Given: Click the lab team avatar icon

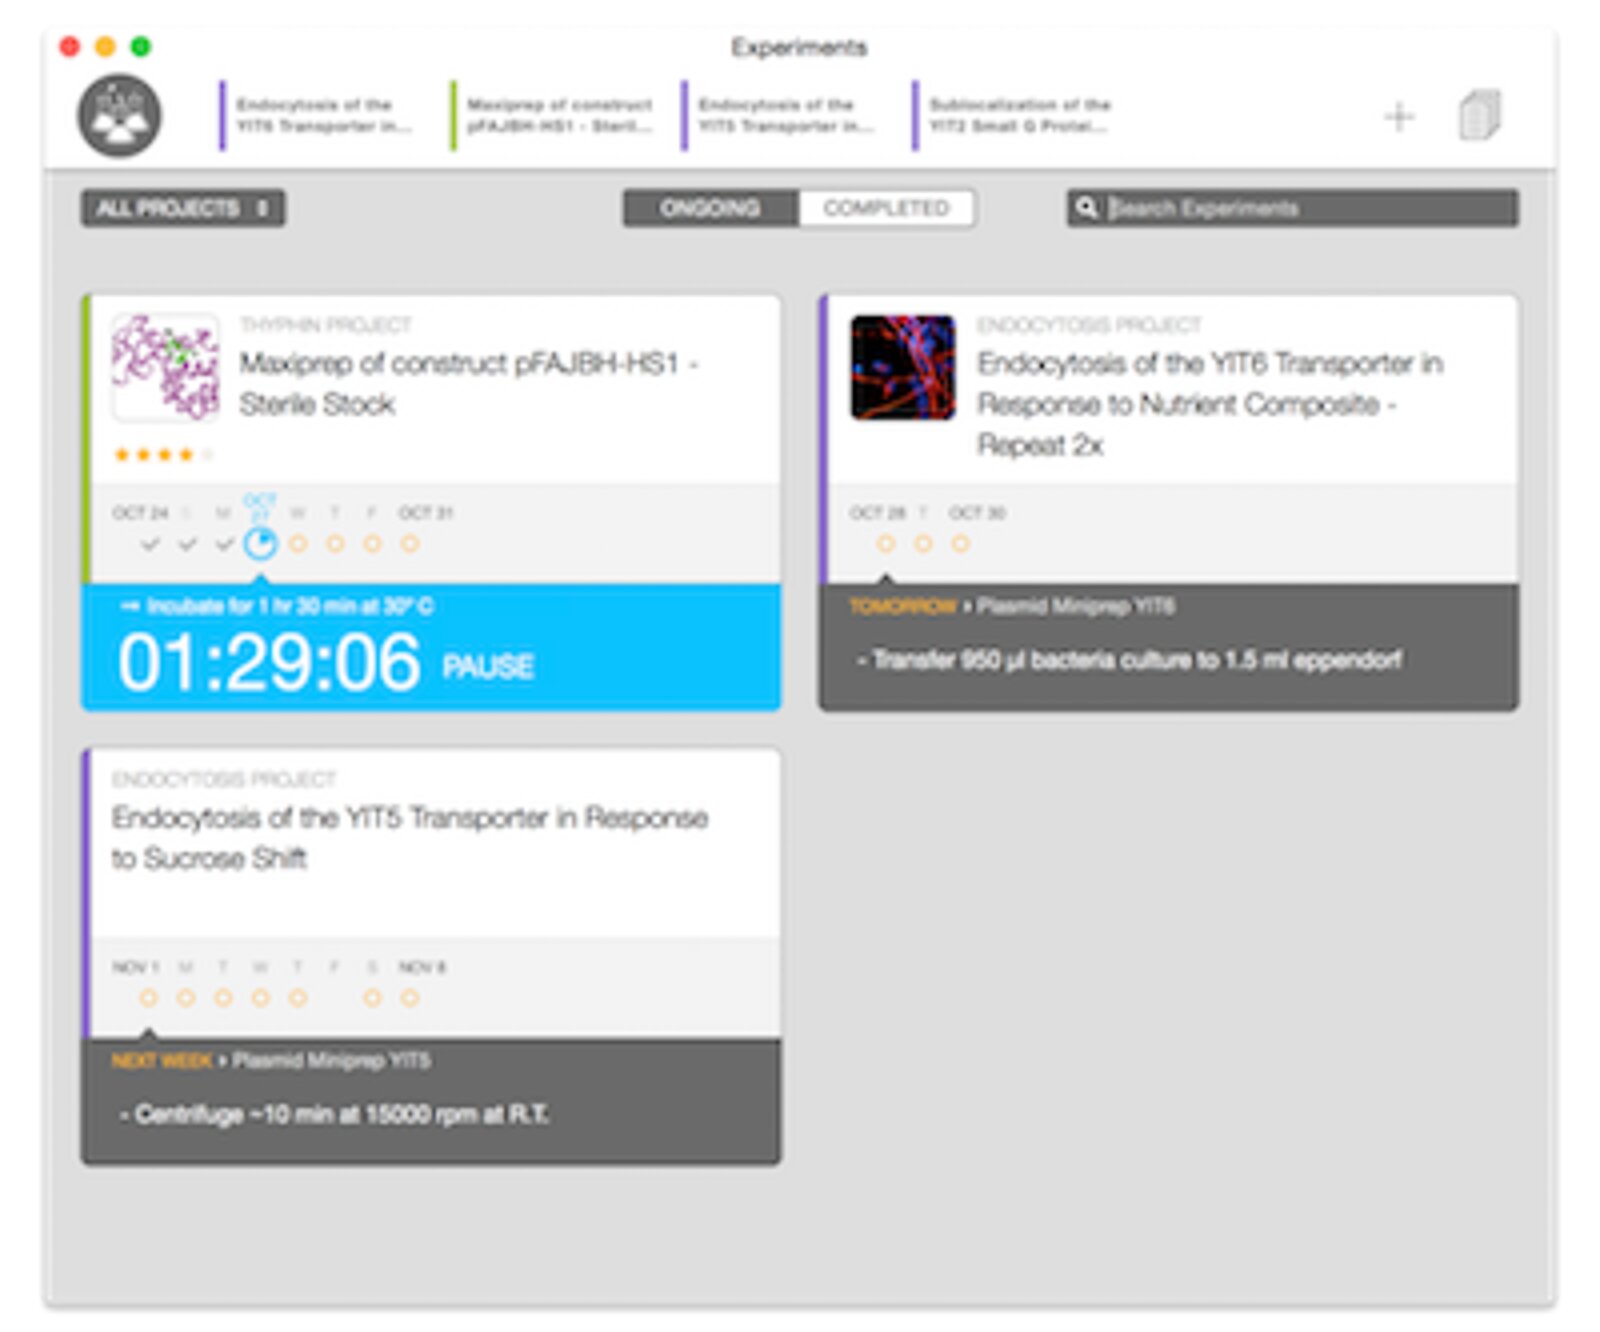Looking at the screenshot, I should pyautogui.click(x=119, y=116).
